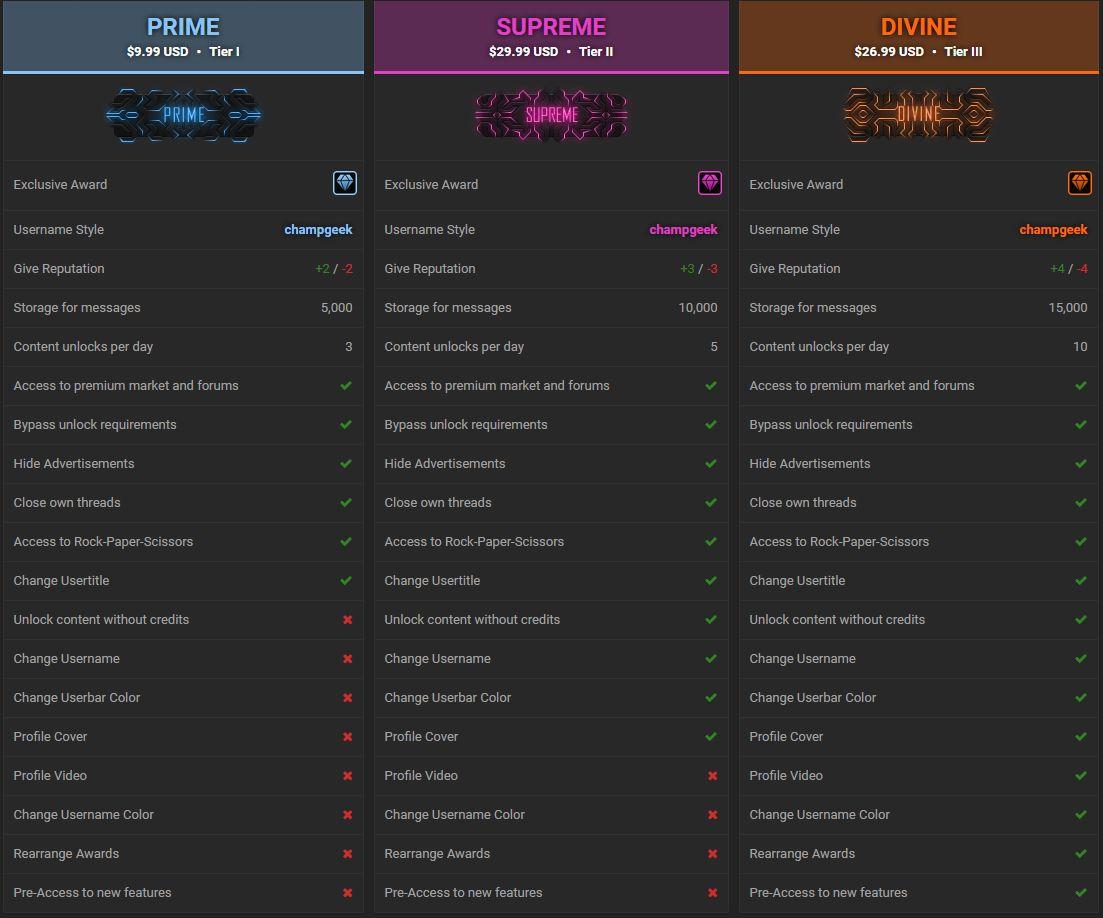Click the green check for Supreme Profile Cover

coord(711,737)
